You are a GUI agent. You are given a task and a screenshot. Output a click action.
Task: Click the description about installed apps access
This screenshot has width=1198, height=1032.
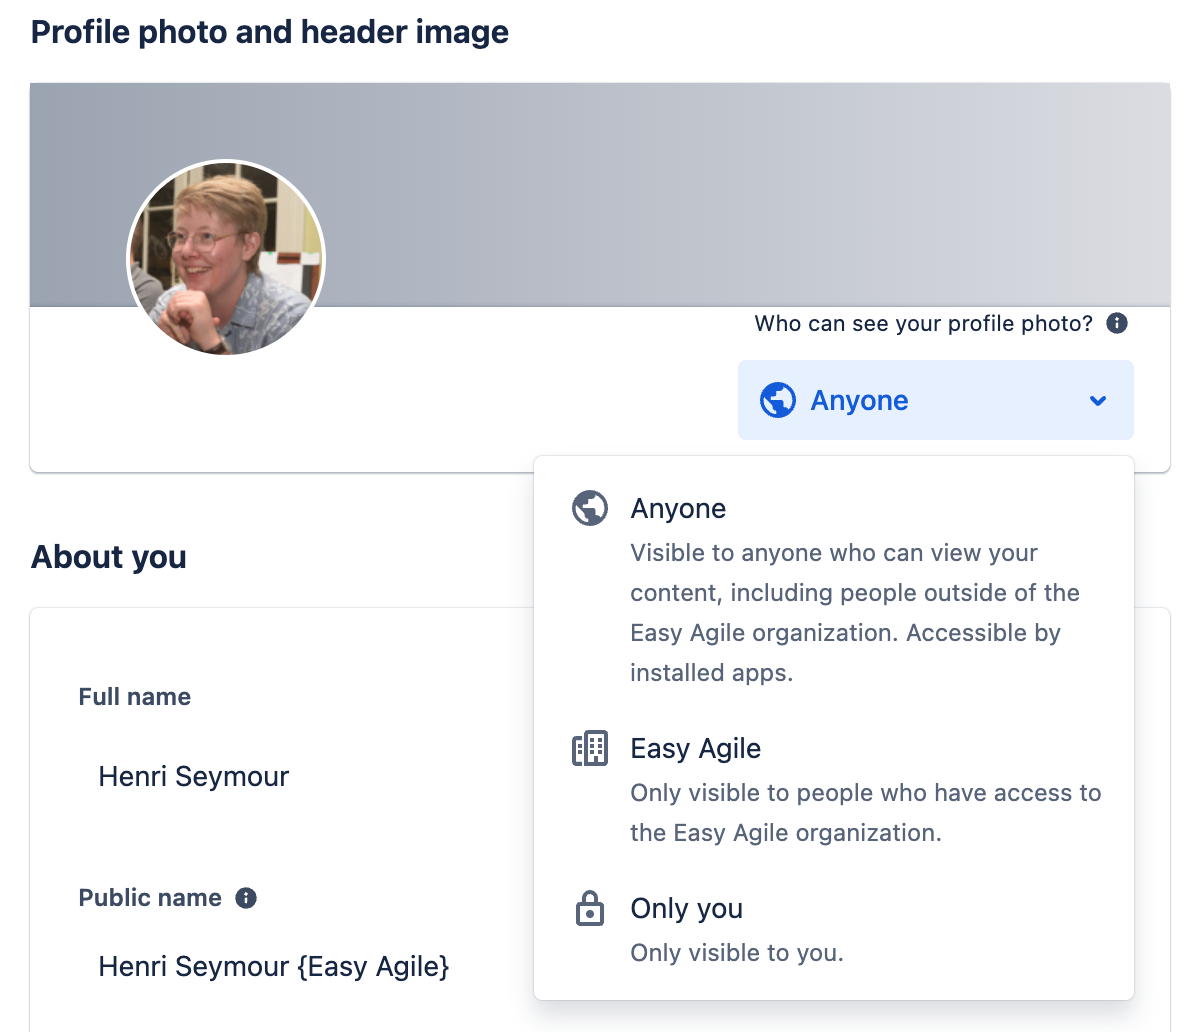pos(845,612)
